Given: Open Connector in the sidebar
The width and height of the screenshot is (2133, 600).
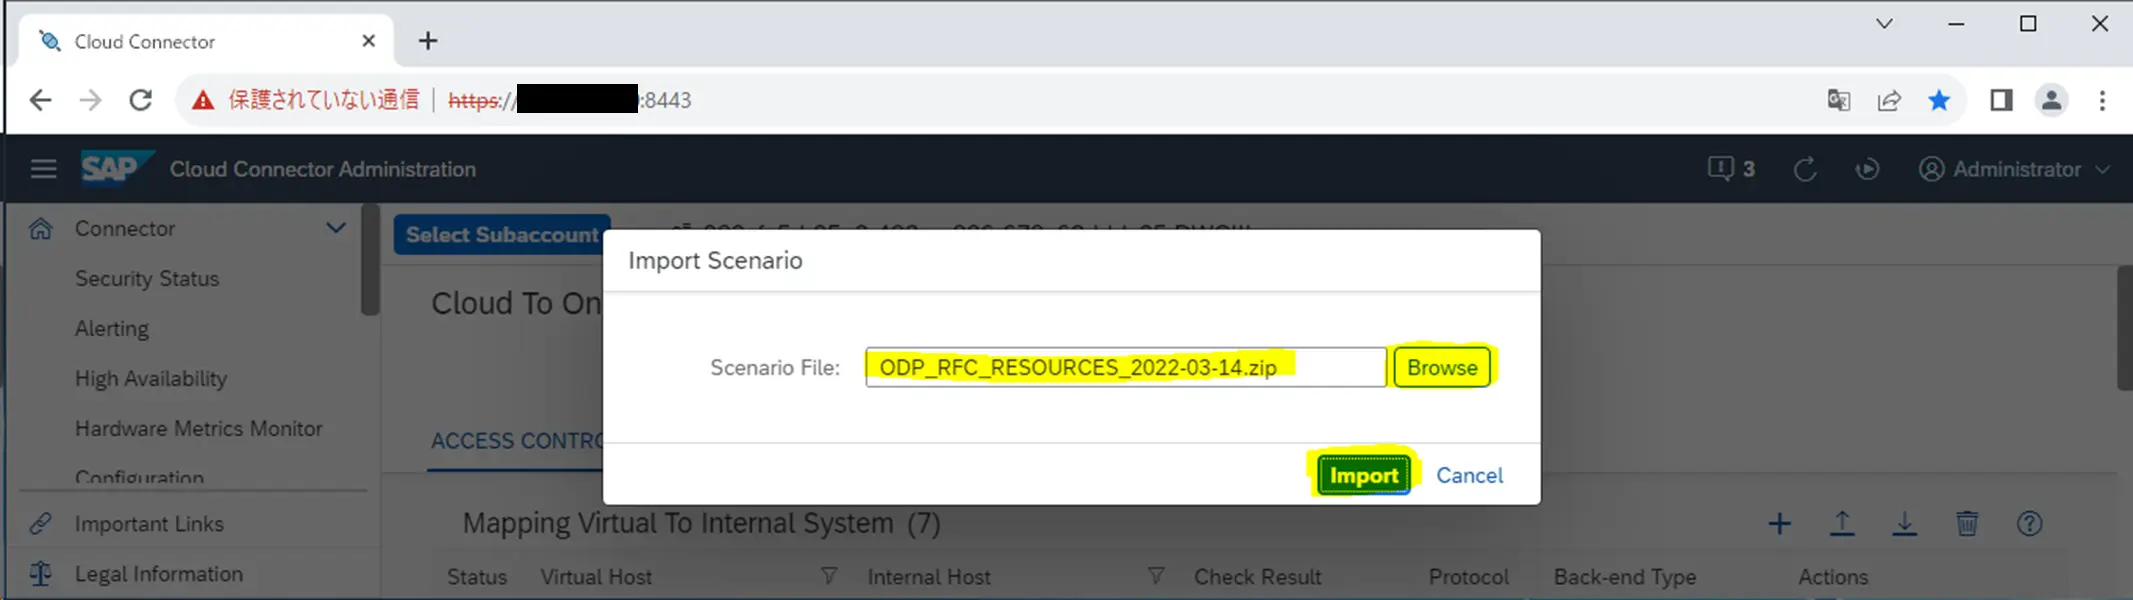Looking at the screenshot, I should pos(125,228).
